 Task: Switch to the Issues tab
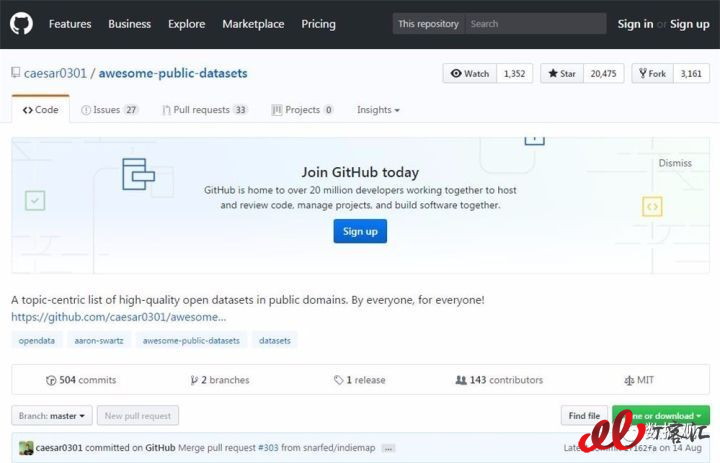tap(109, 110)
